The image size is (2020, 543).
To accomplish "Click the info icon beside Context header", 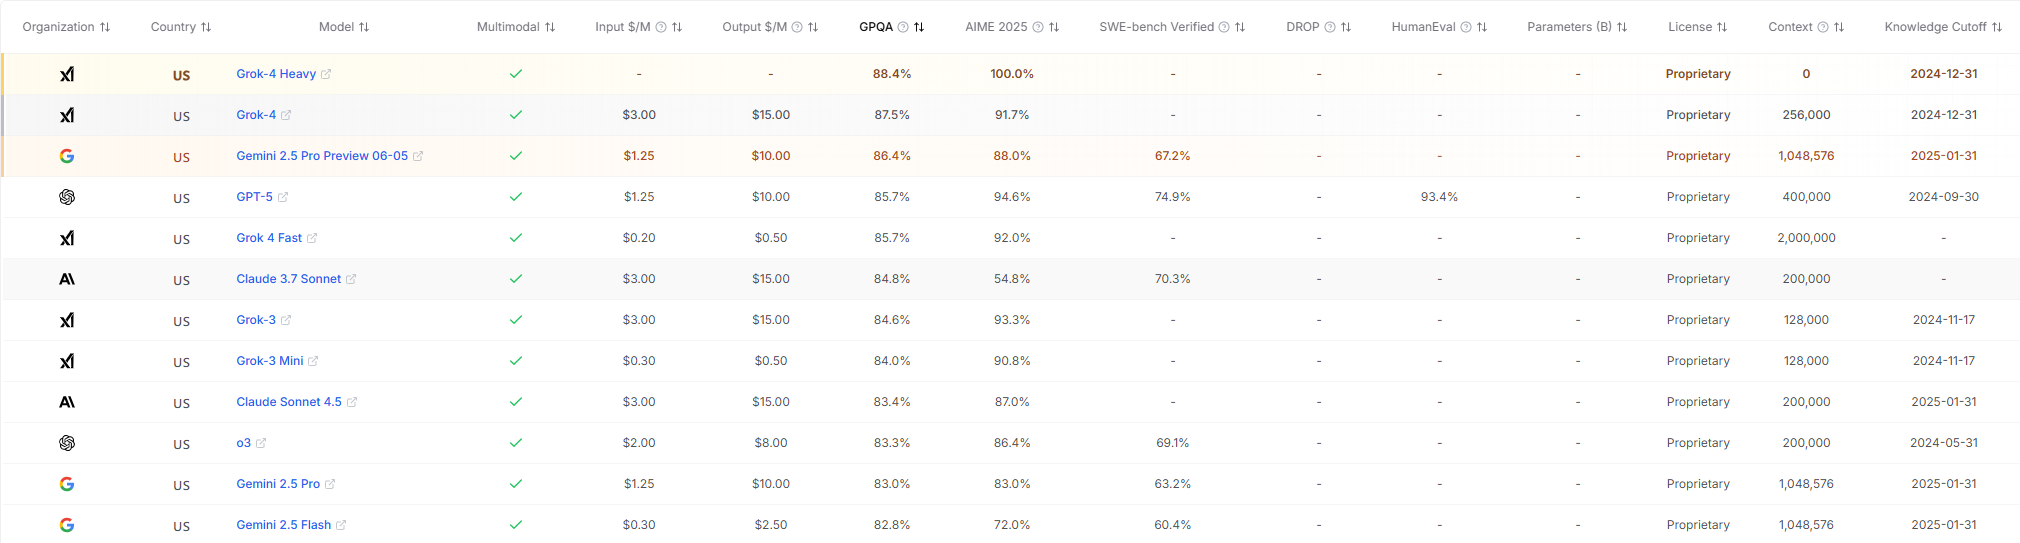I will point(1823,27).
